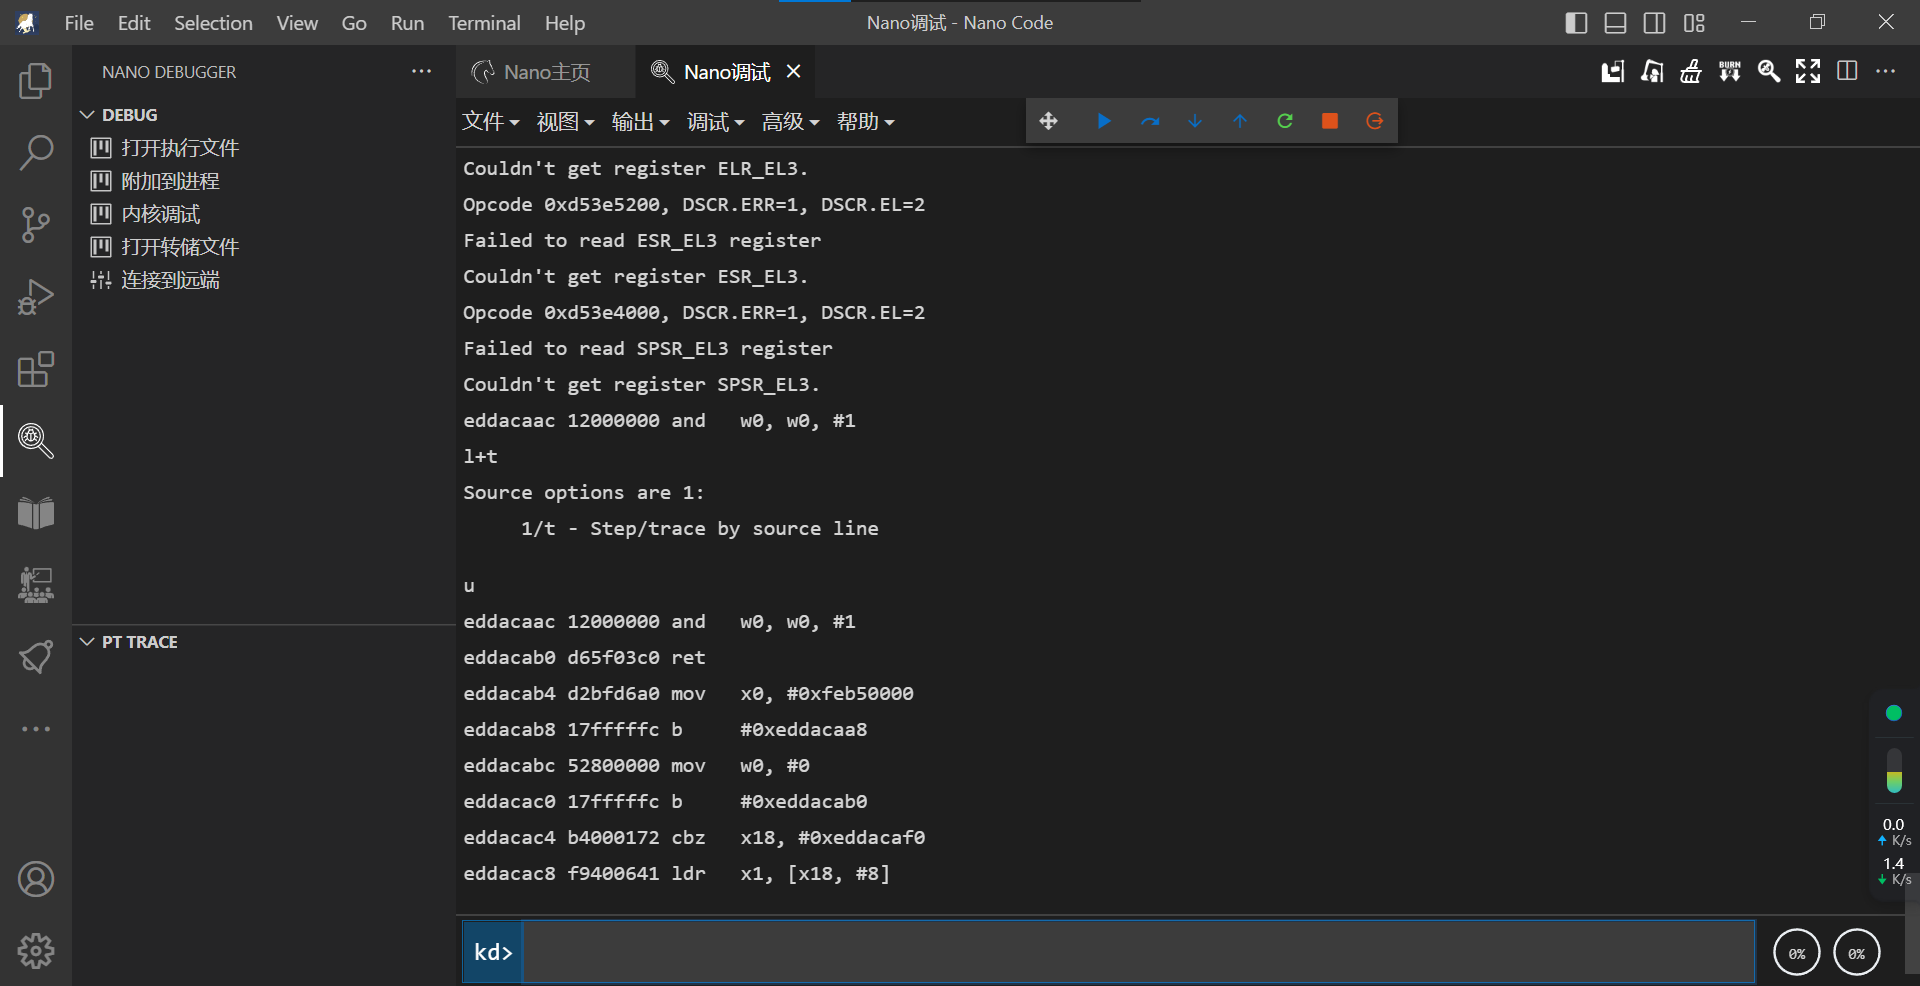Open the Accounts menu icon
Image resolution: width=1920 pixels, height=986 pixels.
pyautogui.click(x=36, y=879)
